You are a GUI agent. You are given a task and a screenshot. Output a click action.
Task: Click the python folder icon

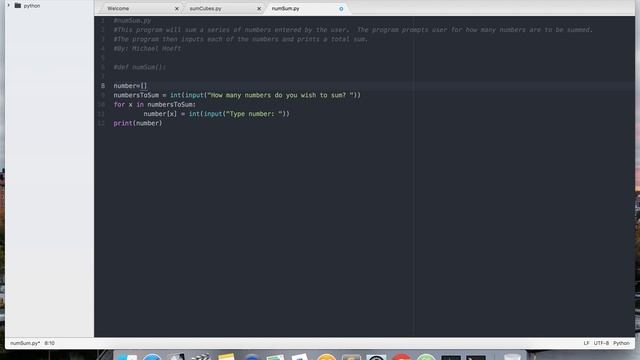[18, 6]
